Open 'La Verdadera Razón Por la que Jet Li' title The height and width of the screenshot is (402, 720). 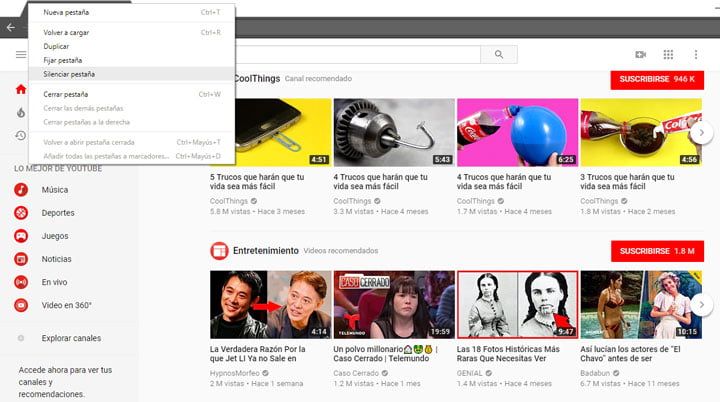258,354
